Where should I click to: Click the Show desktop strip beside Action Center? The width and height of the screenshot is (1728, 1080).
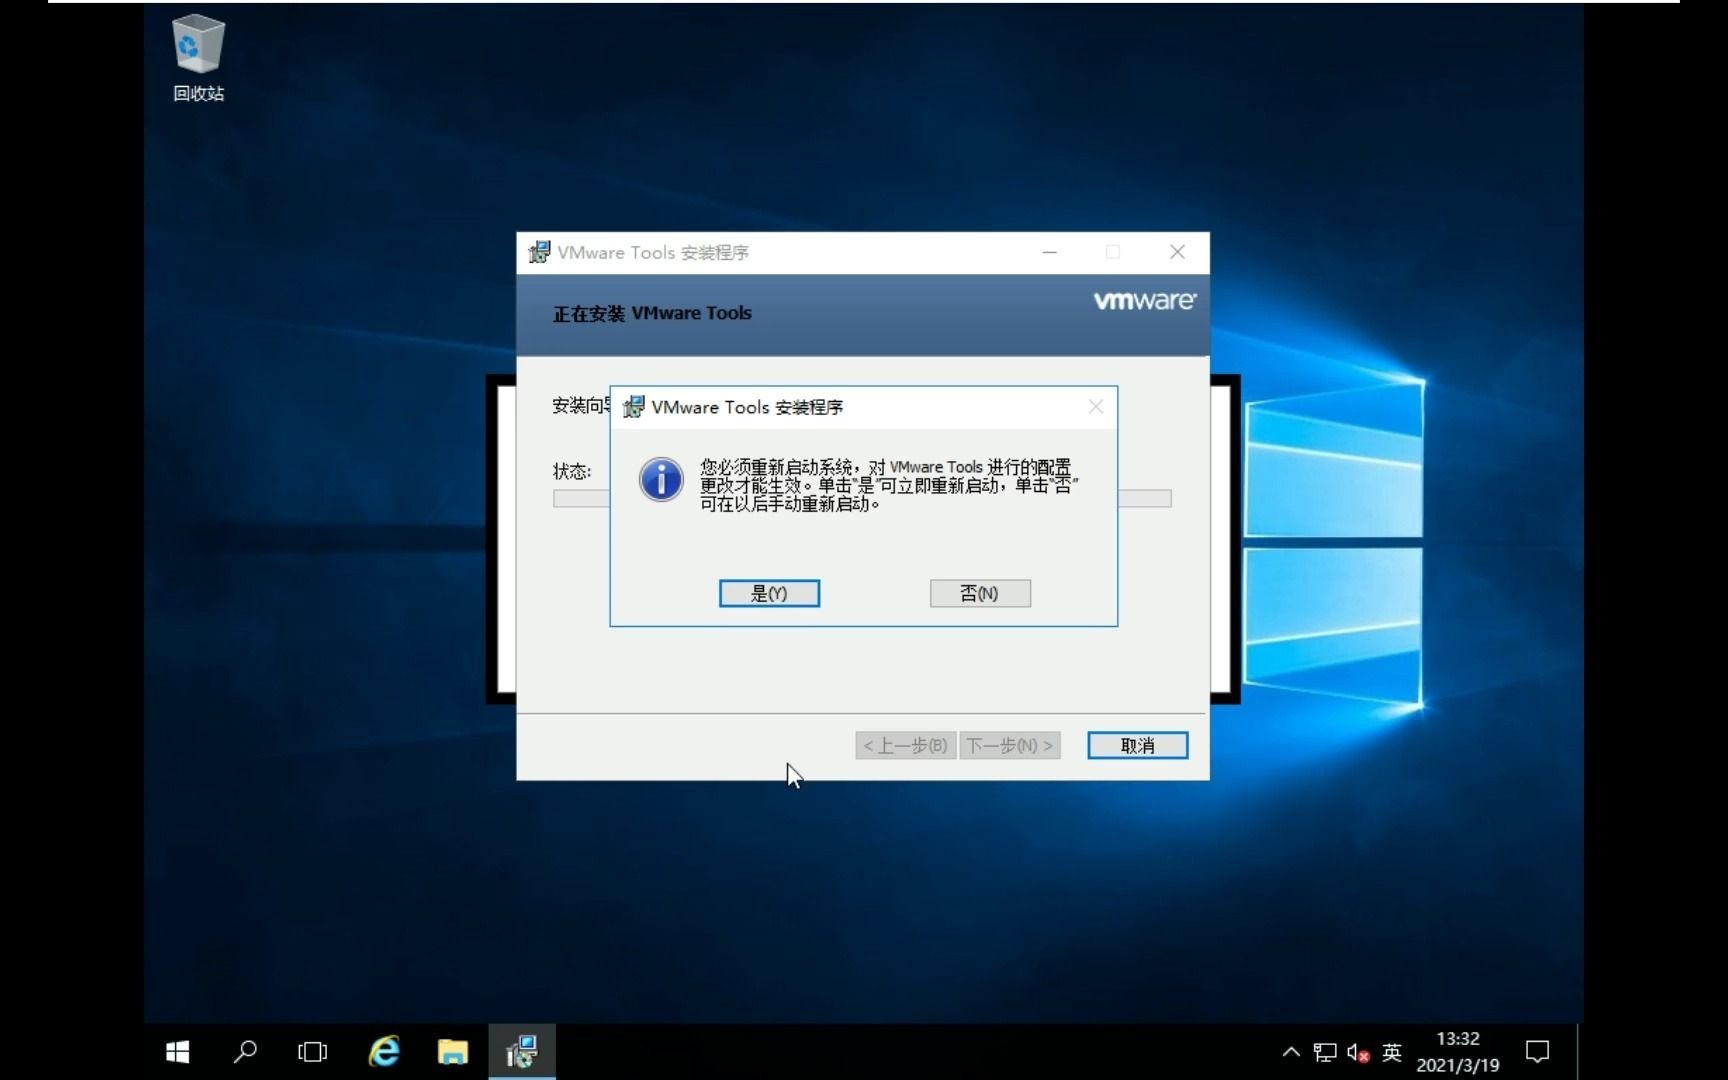[1580, 1052]
